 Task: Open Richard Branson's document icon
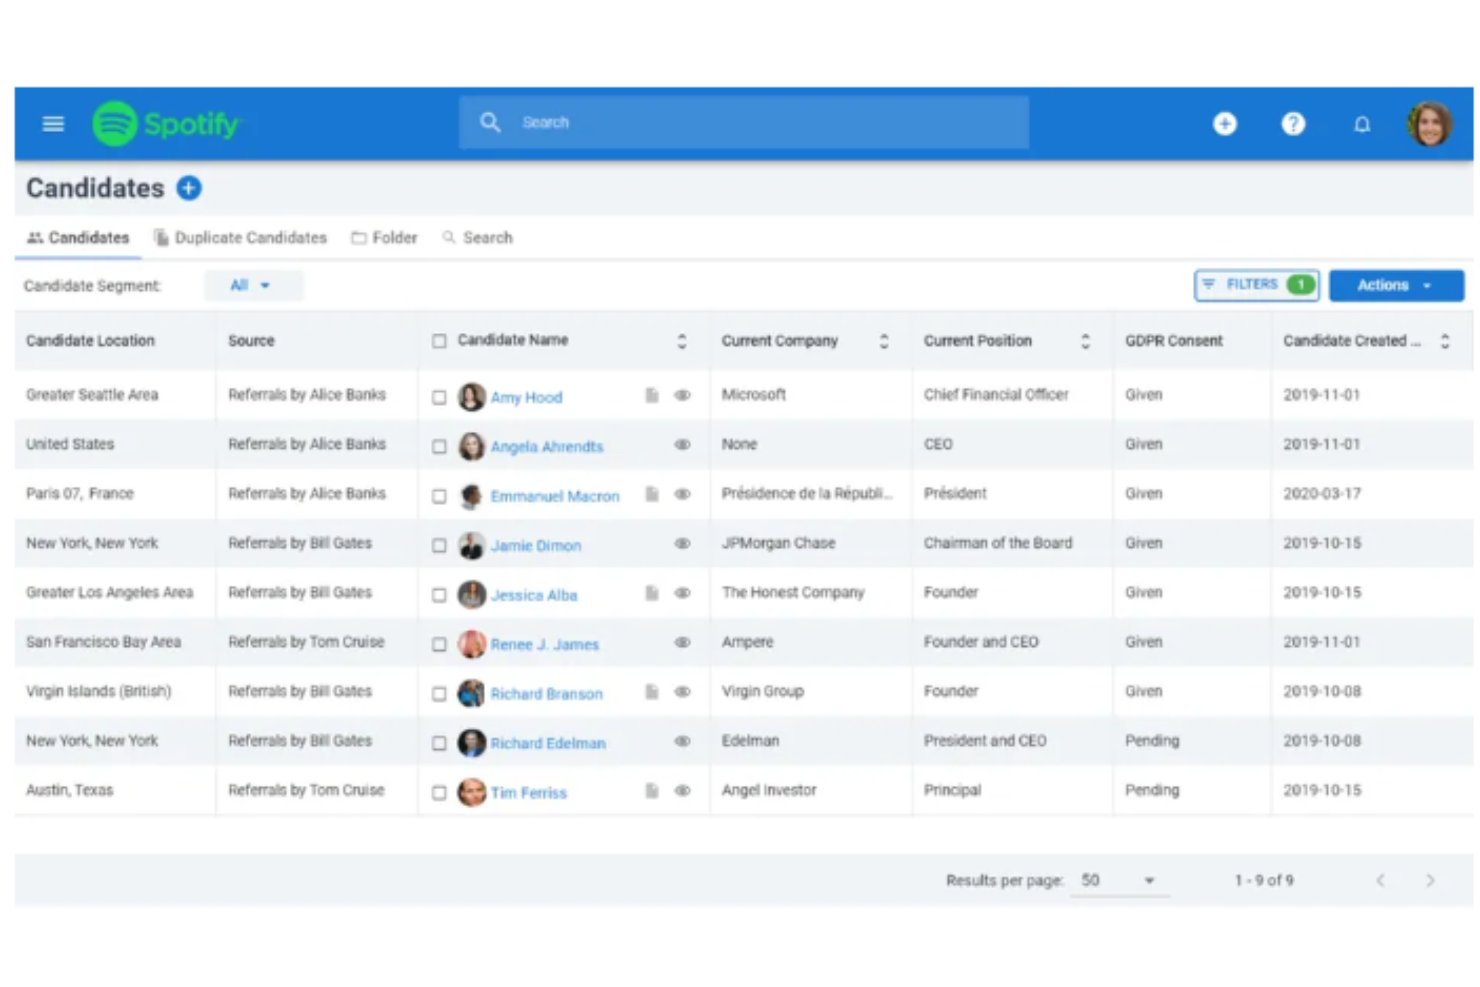click(652, 692)
